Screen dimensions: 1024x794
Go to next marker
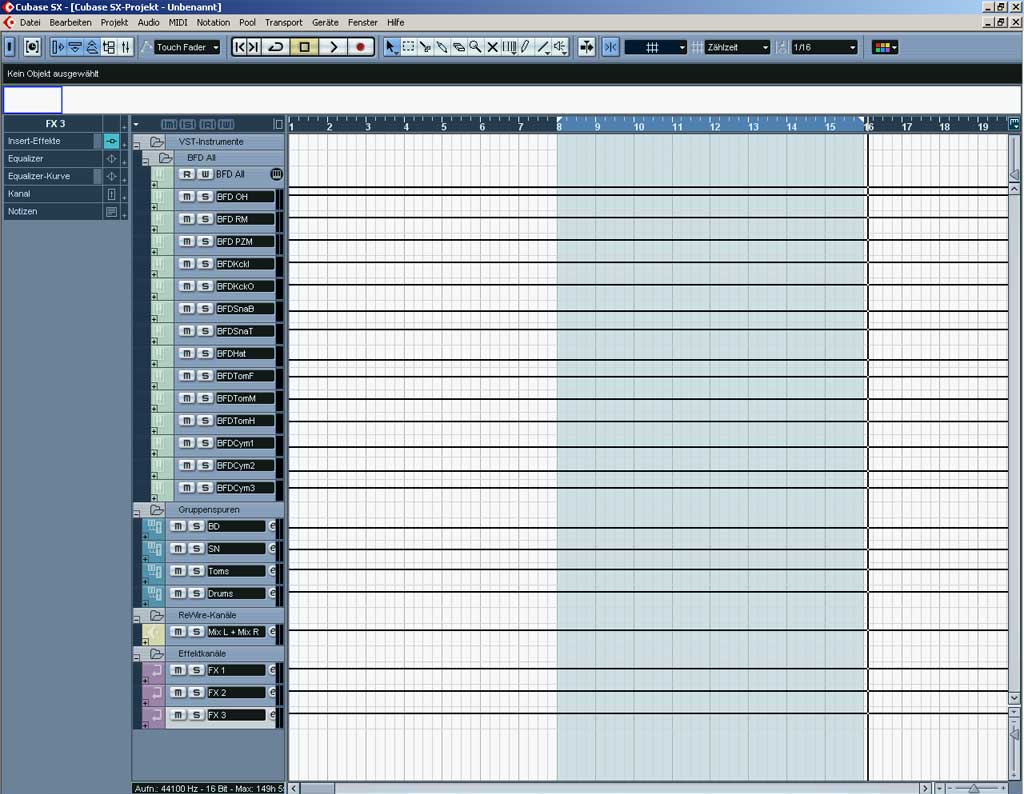coord(254,47)
